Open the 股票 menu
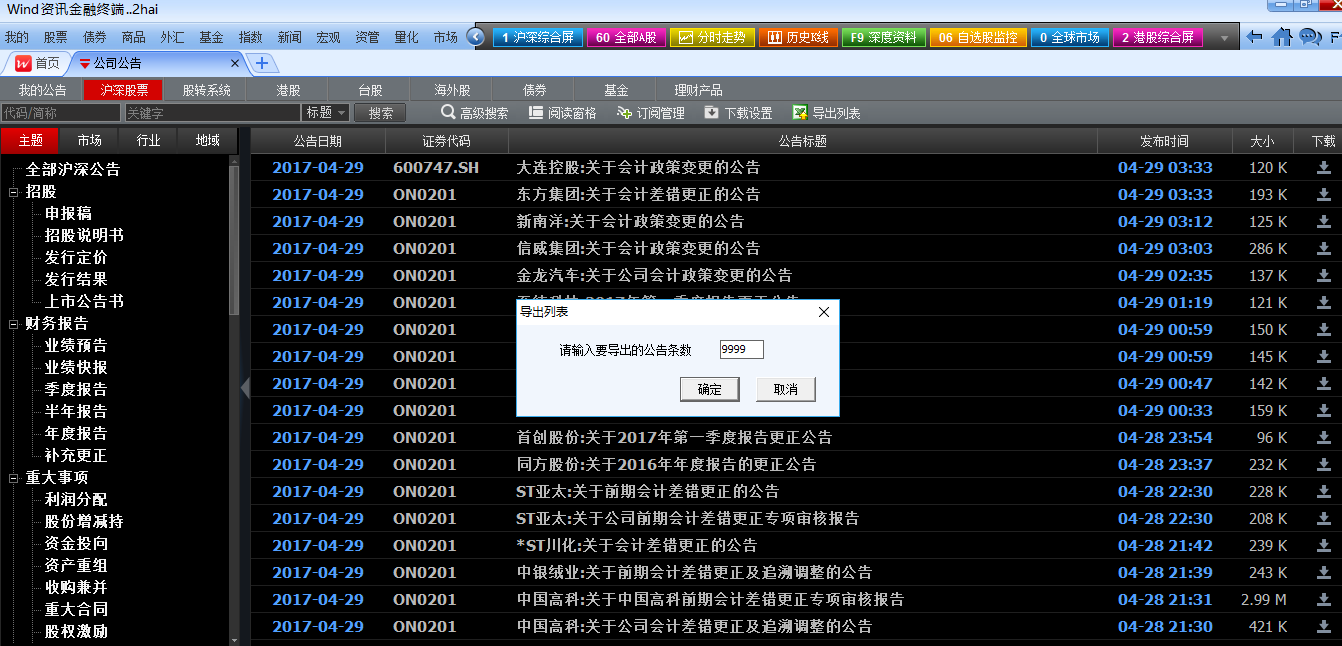The image size is (1342, 646). click(56, 38)
